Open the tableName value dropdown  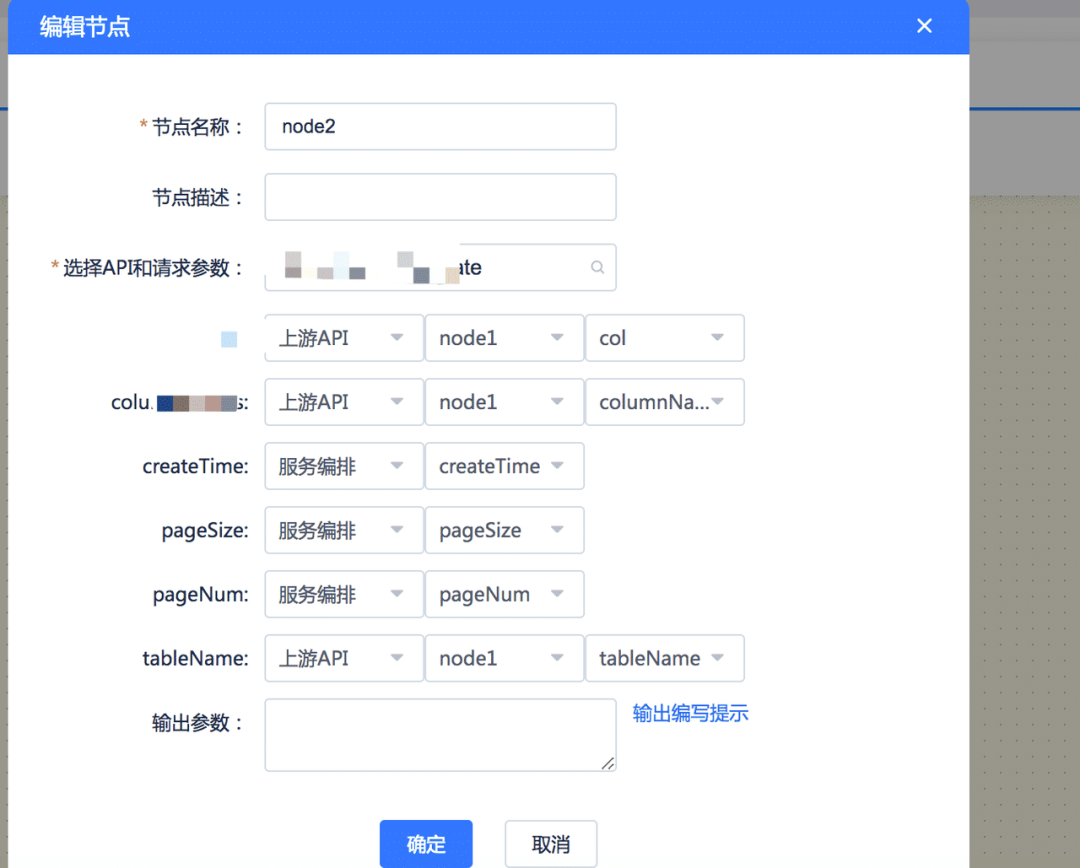(664, 658)
